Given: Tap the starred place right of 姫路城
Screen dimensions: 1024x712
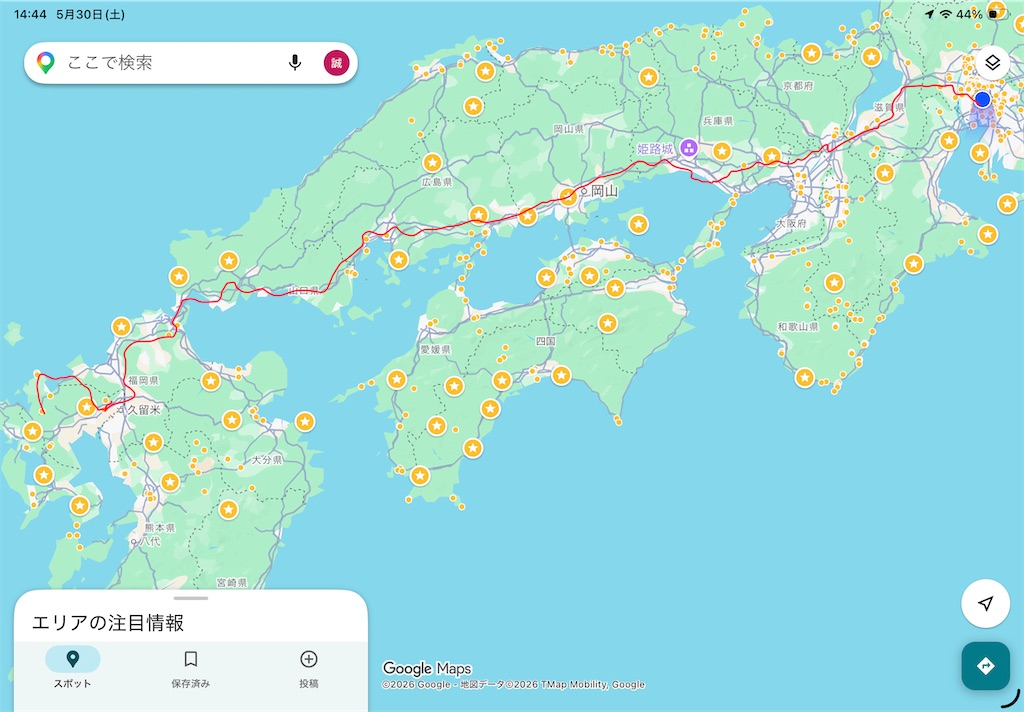Looking at the screenshot, I should tap(722, 152).
